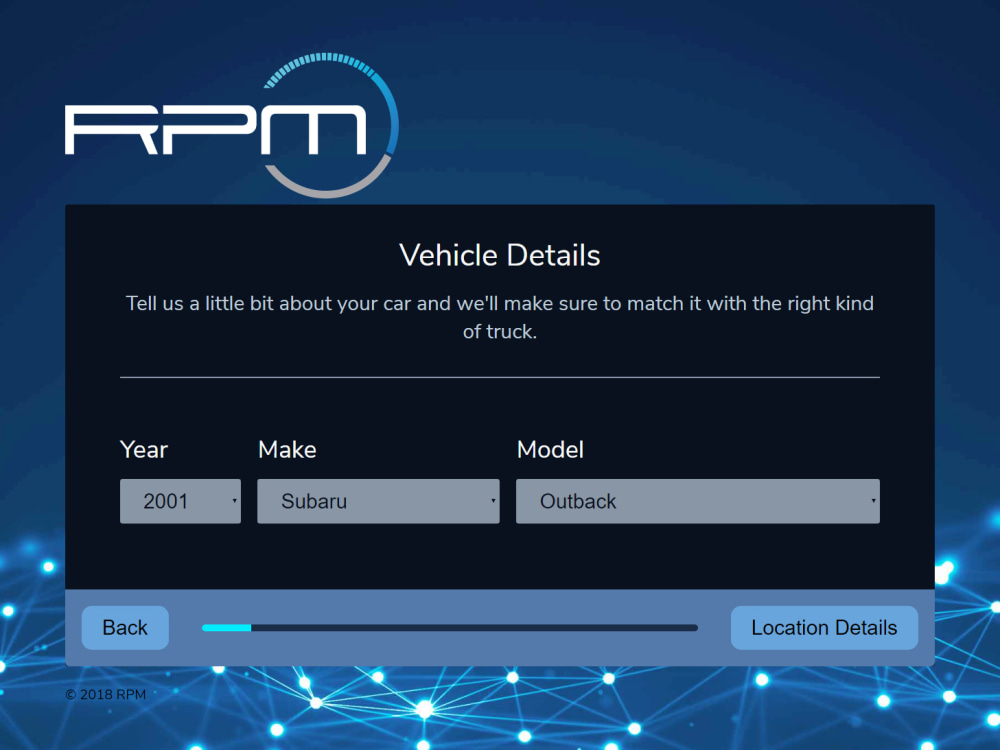This screenshot has height=750, width=1000.
Task: Click the © 2018 RPM footer text
Action: pos(106,695)
